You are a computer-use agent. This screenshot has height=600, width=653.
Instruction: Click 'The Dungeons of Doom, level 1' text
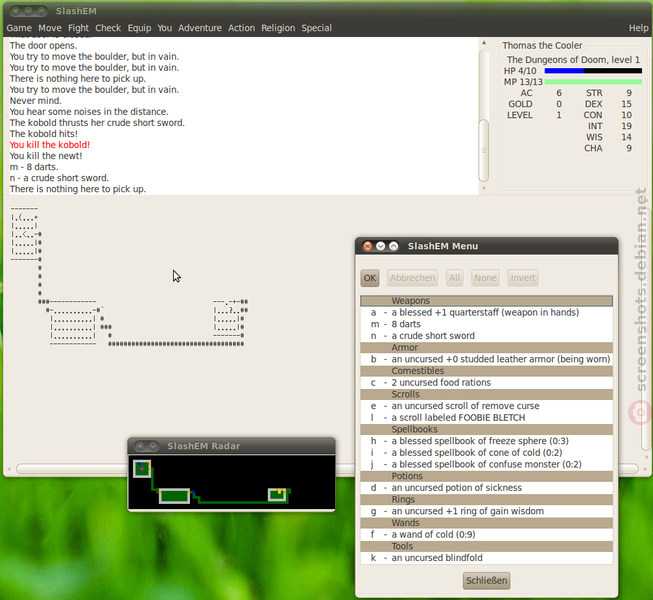point(573,60)
